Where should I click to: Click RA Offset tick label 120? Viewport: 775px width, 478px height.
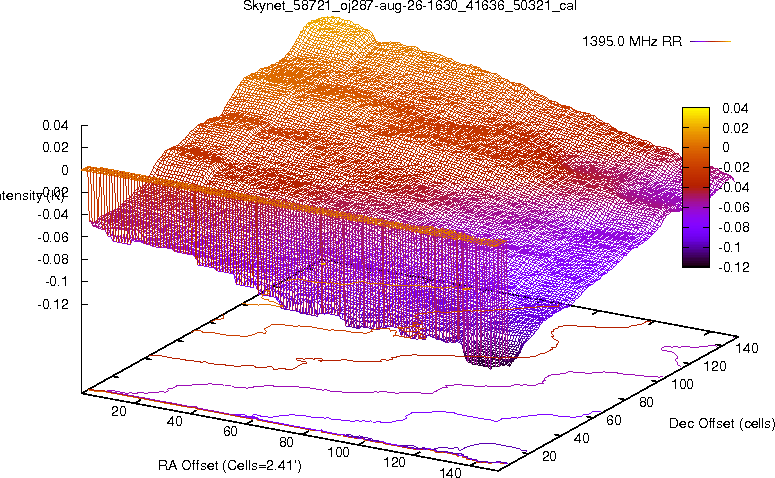click(394, 462)
